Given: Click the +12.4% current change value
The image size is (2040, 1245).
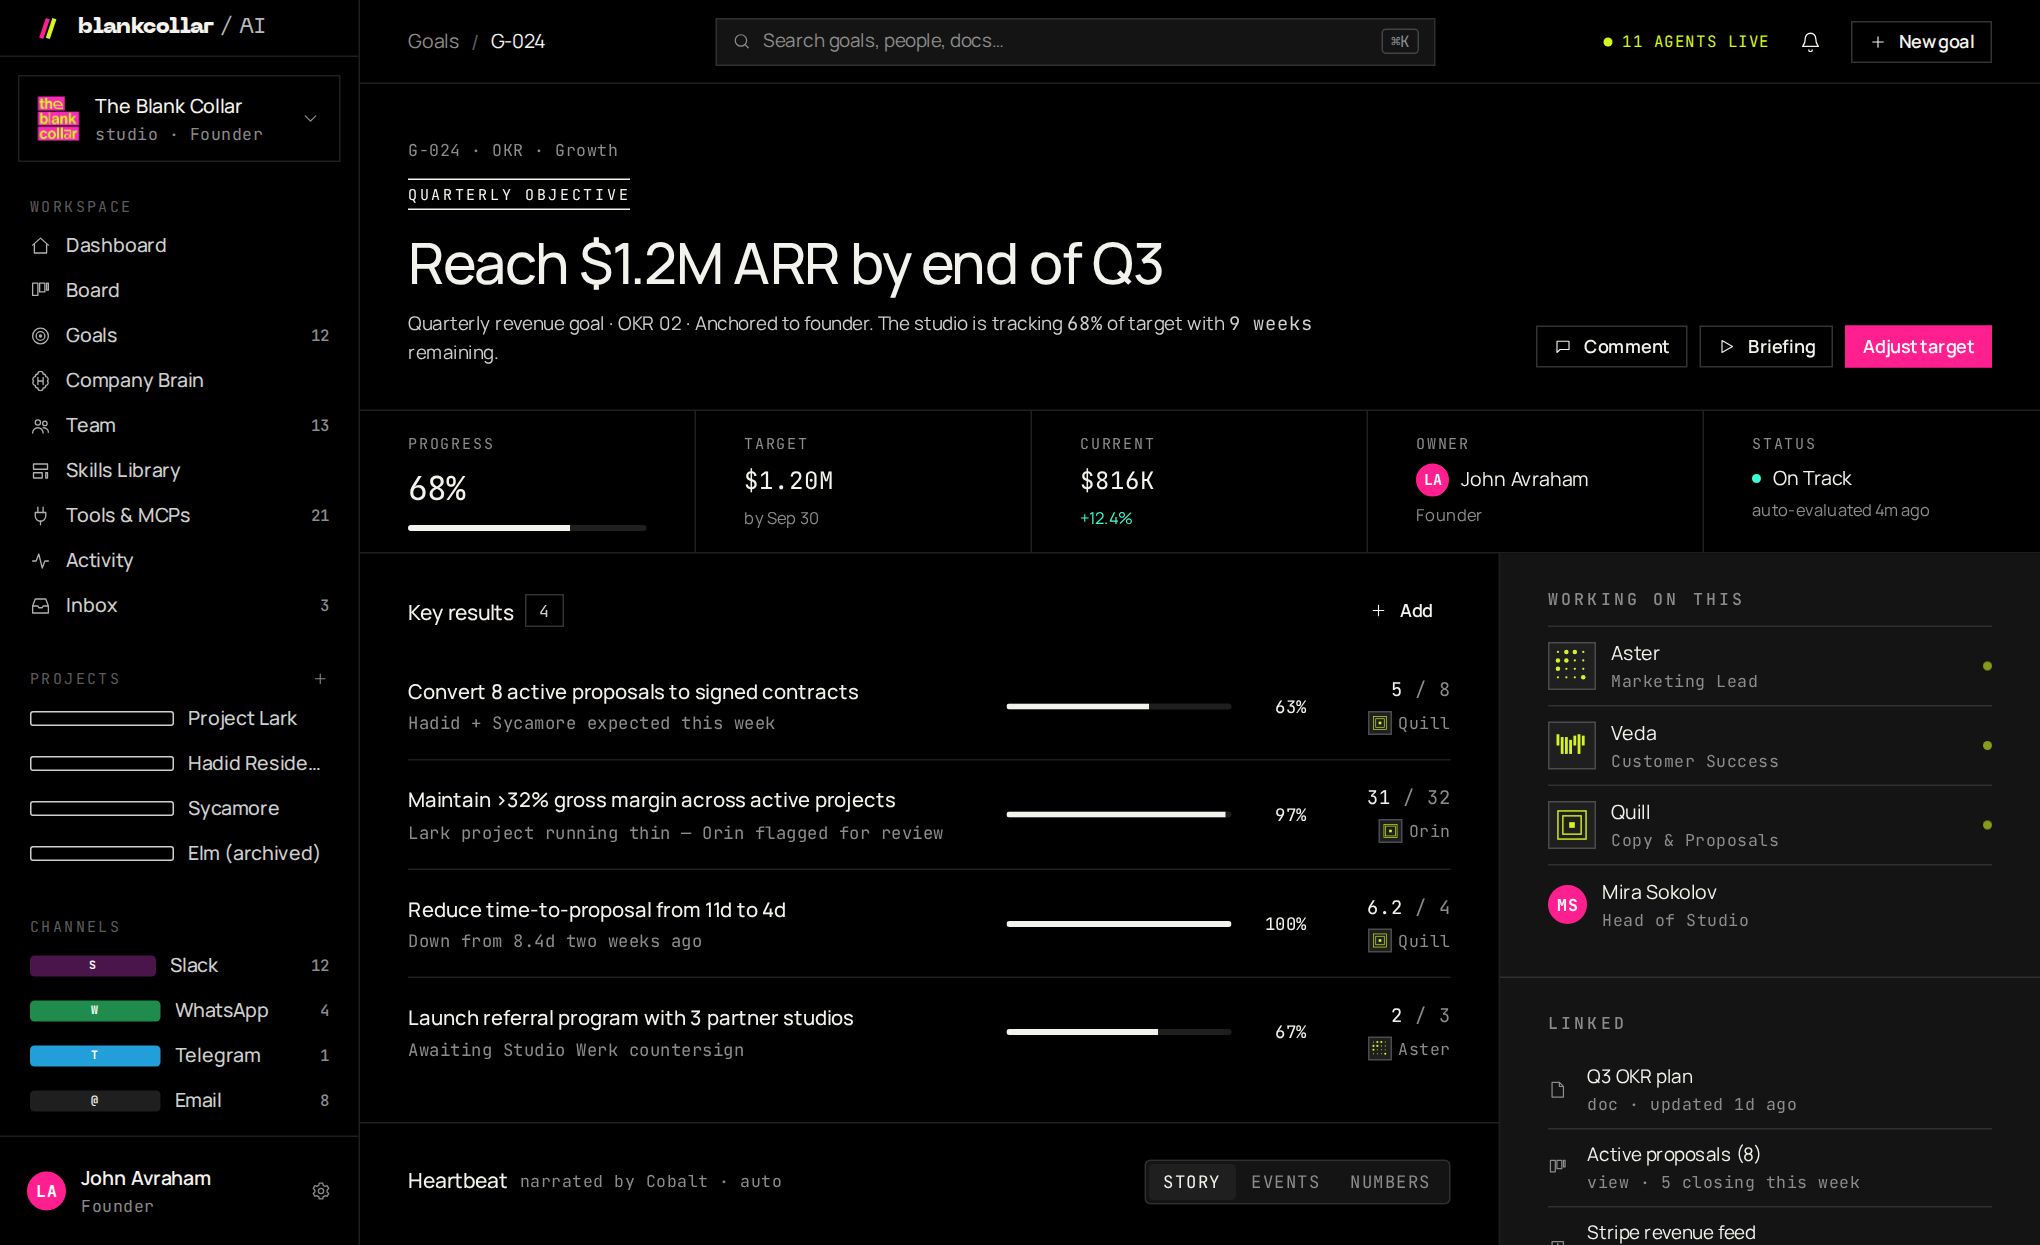Looking at the screenshot, I should (x=1106, y=519).
